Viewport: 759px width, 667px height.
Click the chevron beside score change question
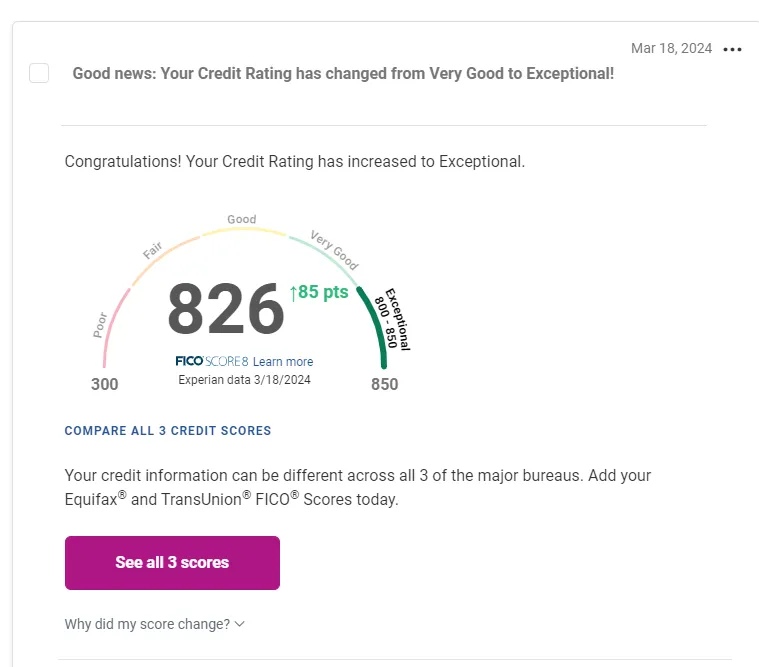tap(240, 624)
